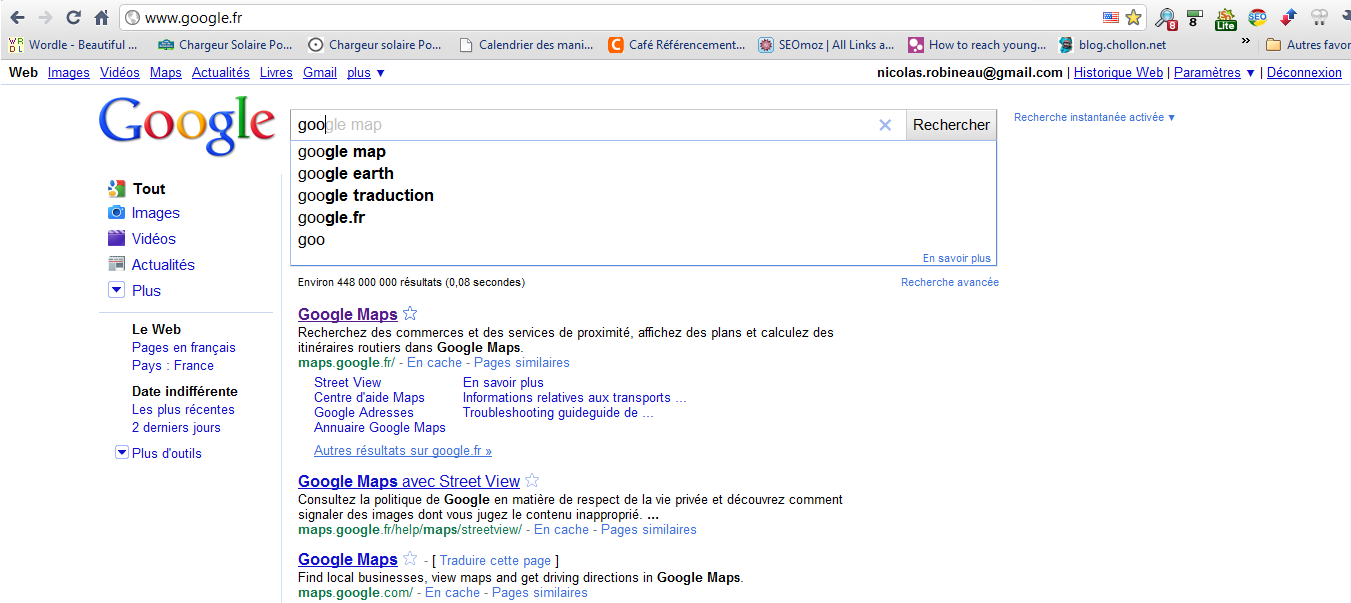Filter by Les plus récentes
Screen dimensions: 1351x603
(183, 410)
